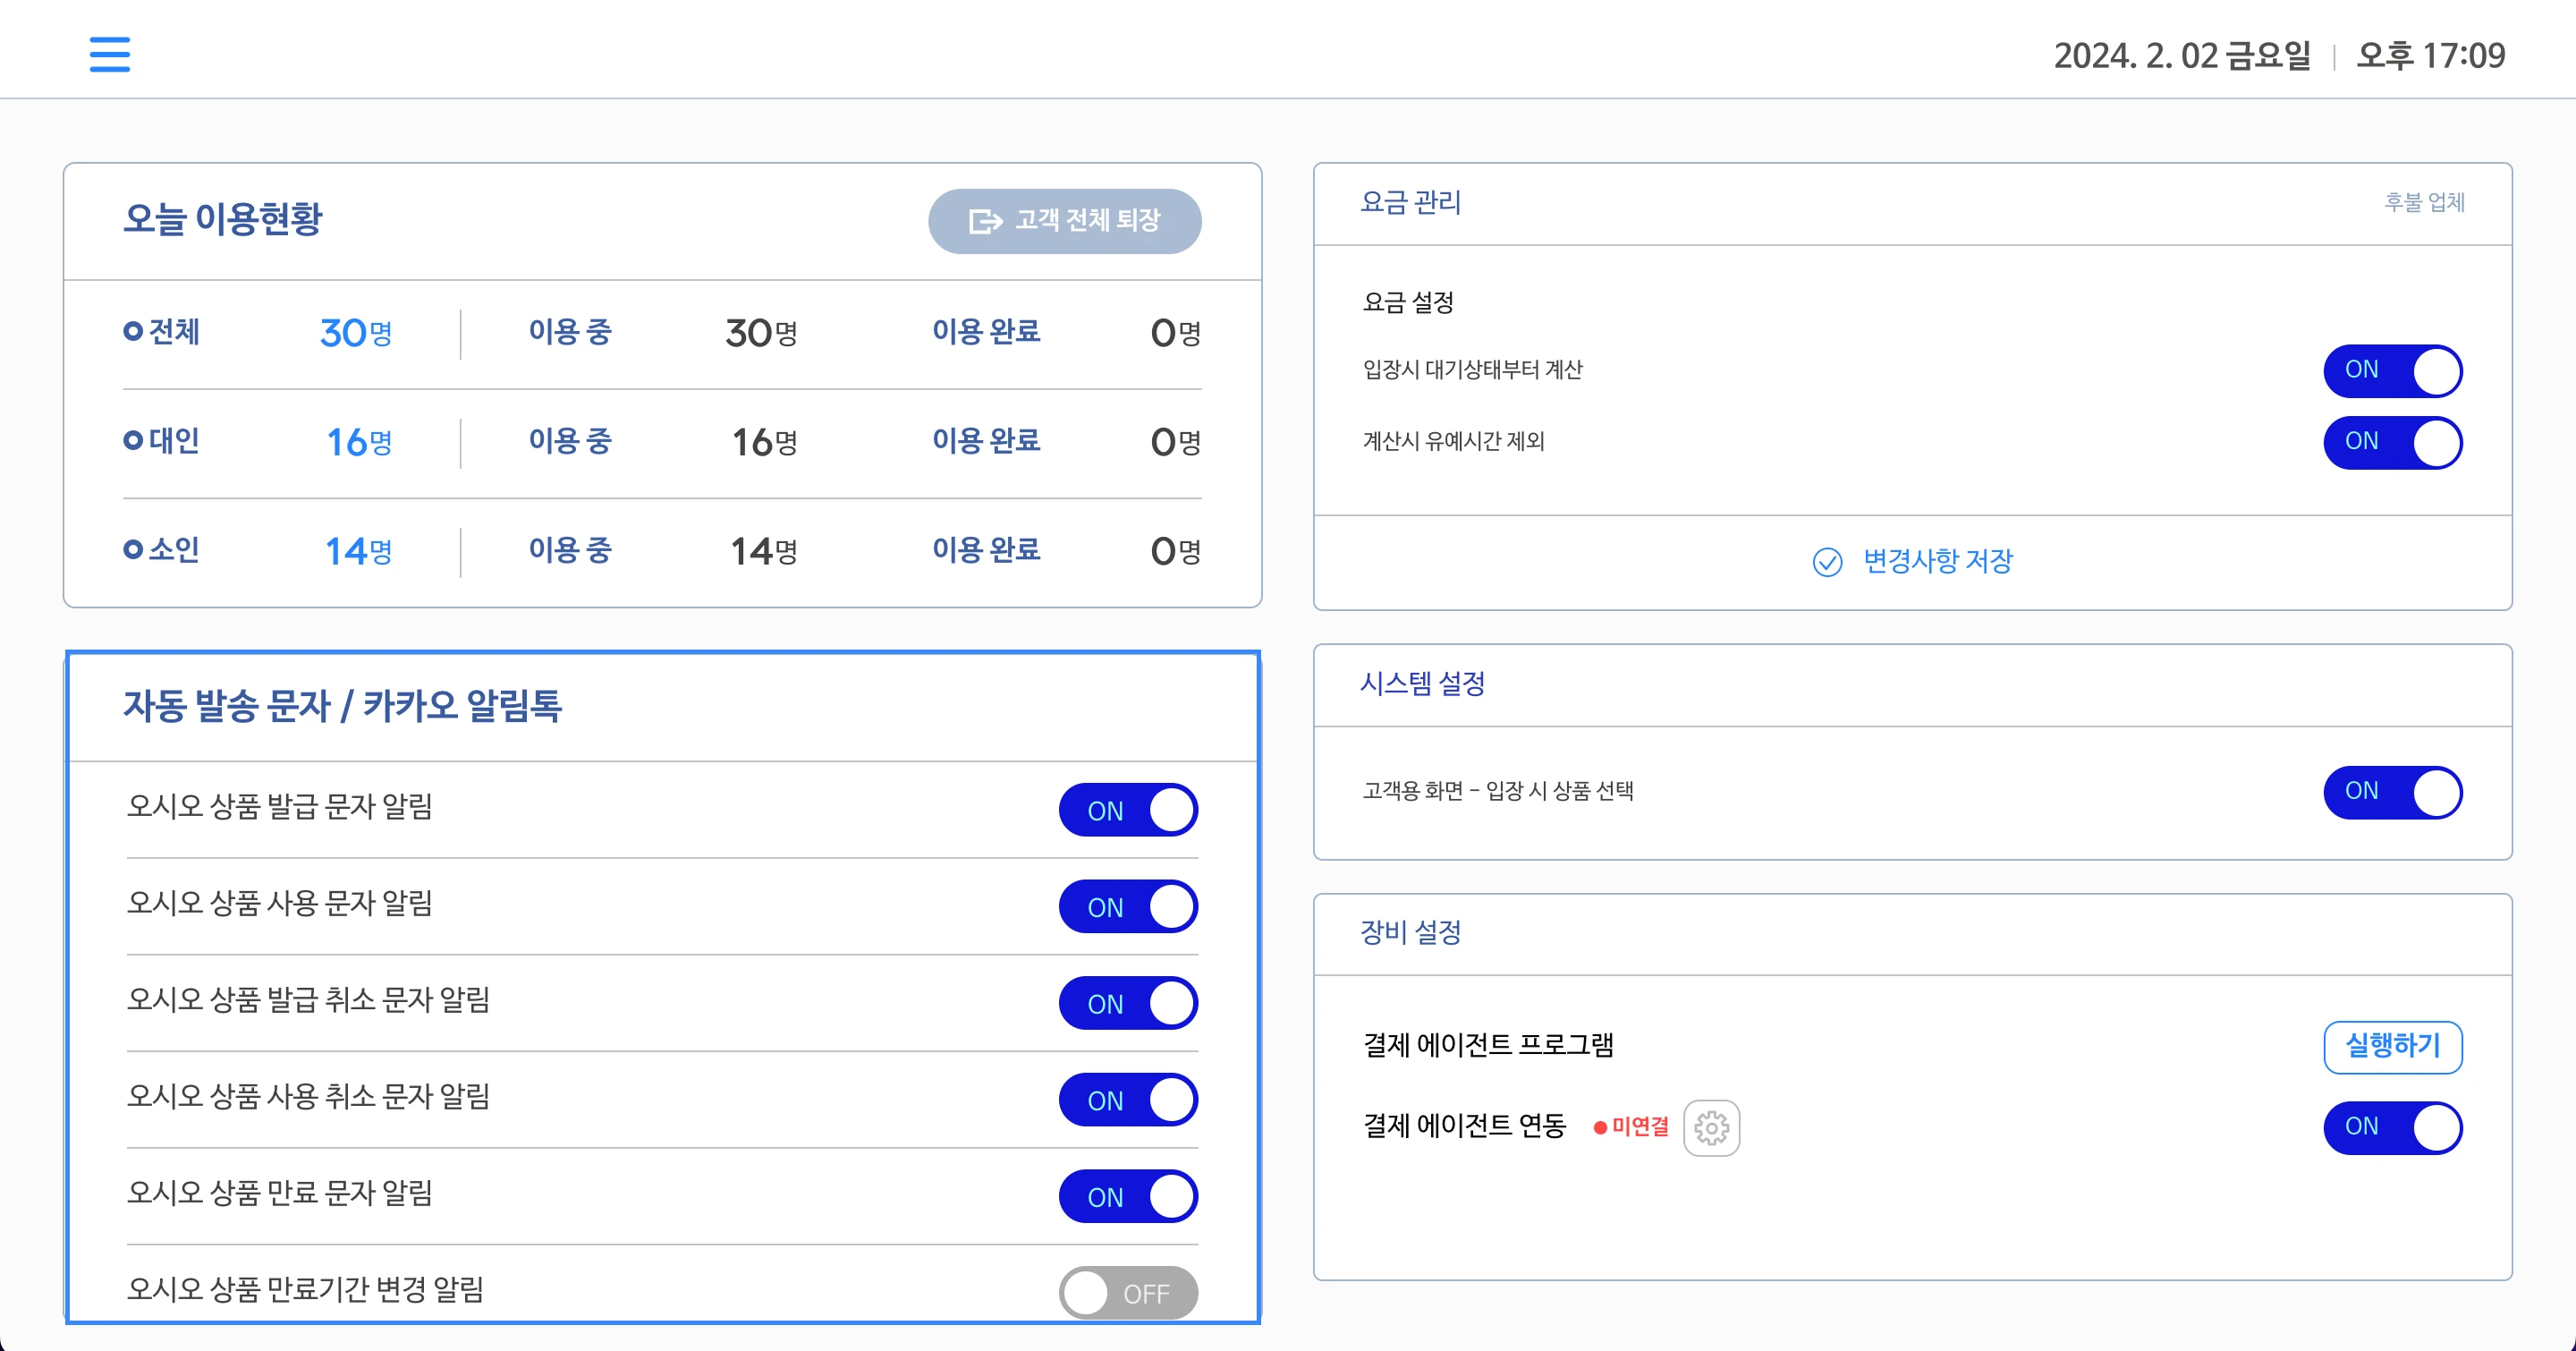Click the 후불 업체 label

click(x=2424, y=203)
